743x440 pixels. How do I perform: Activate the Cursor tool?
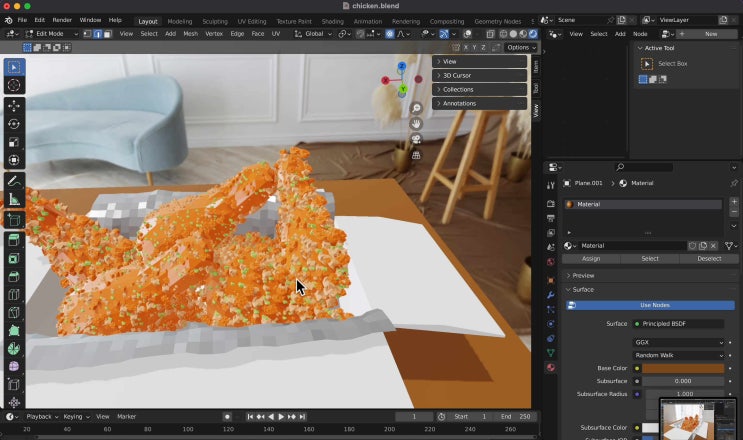14,86
